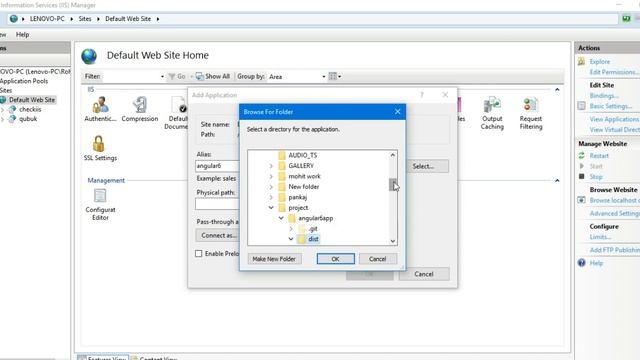The width and height of the screenshot is (640, 360).
Task: Click the Alias input field
Action: click(x=217, y=166)
